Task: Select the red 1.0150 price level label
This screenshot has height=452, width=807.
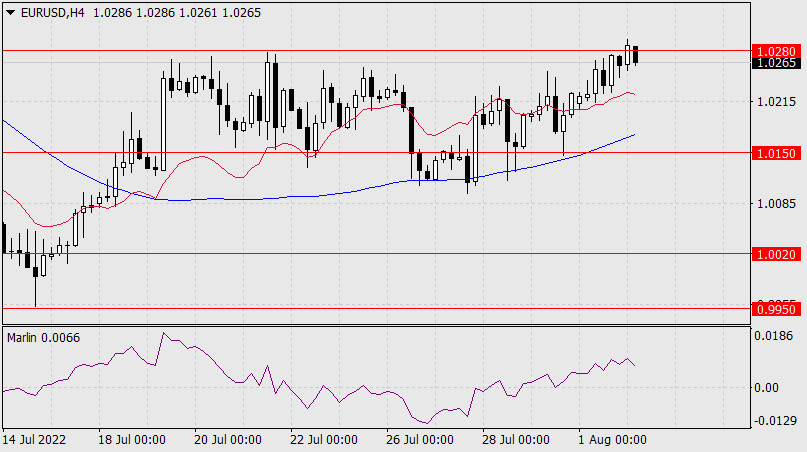Action: tap(776, 153)
